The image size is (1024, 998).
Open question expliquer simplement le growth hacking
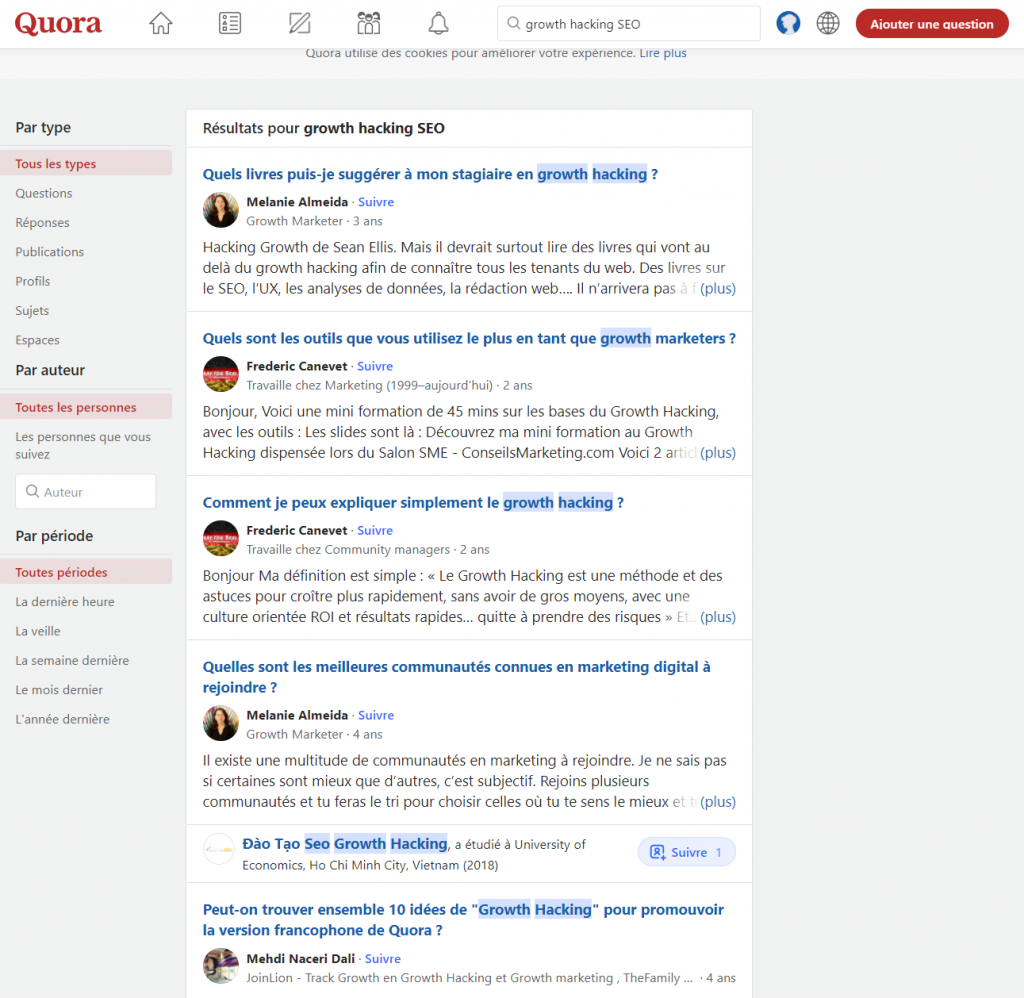[x=413, y=502]
